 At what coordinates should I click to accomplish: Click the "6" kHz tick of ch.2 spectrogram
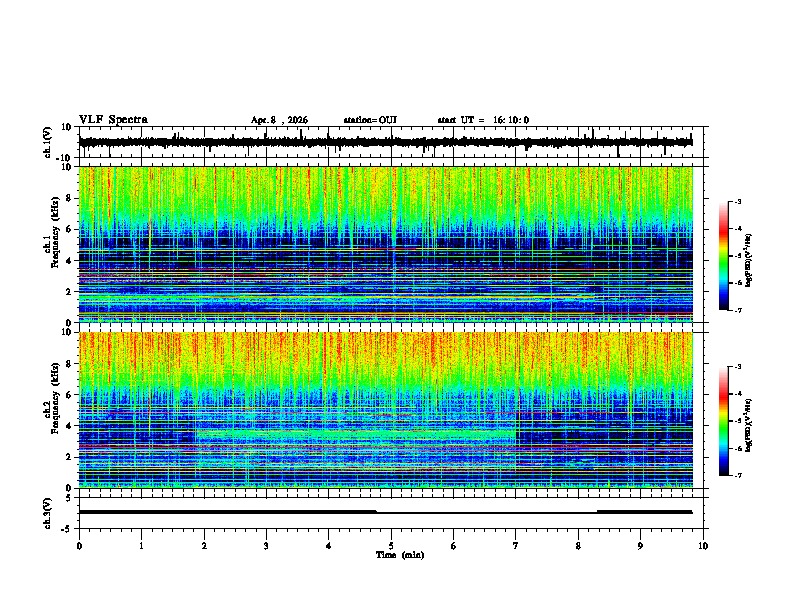point(69,395)
